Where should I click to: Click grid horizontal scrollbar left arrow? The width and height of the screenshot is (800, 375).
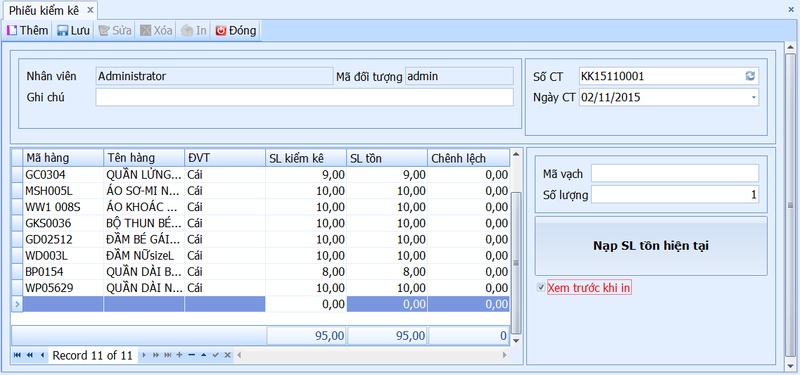click(x=238, y=355)
